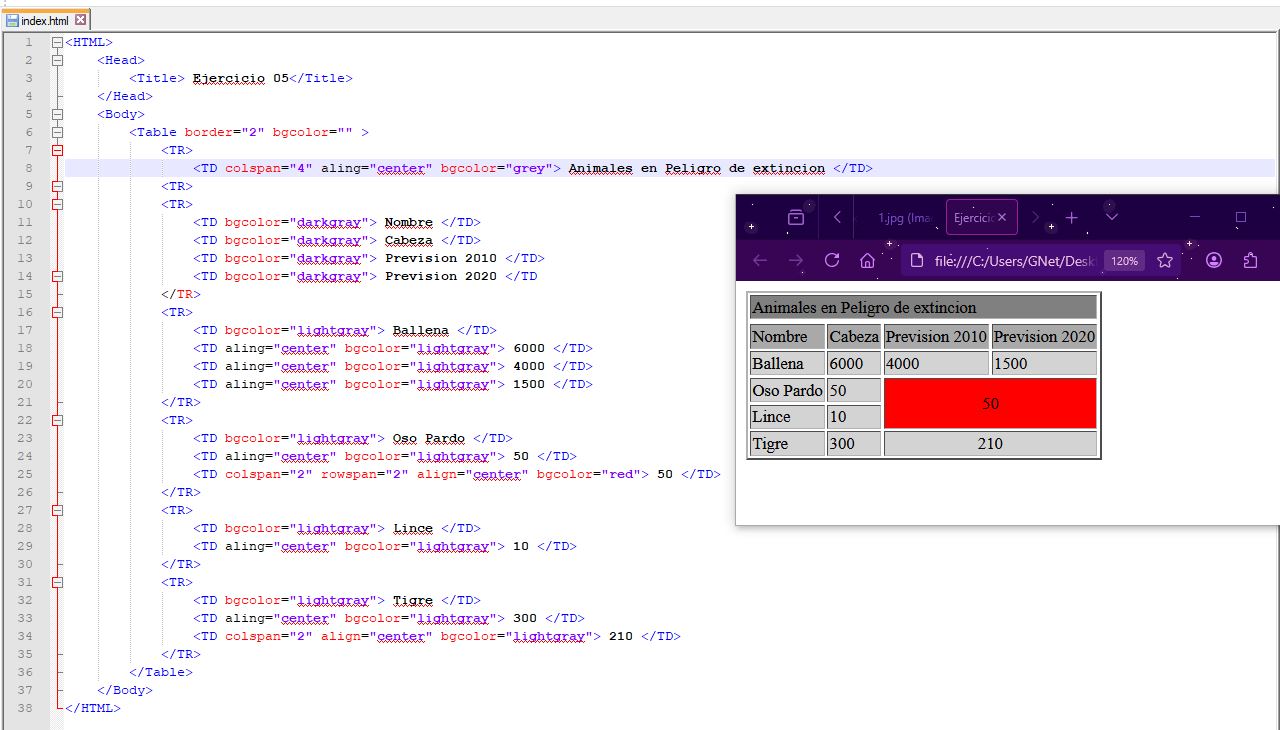Close the index.html editor tab
This screenshot has width=1280, height=730.
pyautogui.click(x=80, y=20)
